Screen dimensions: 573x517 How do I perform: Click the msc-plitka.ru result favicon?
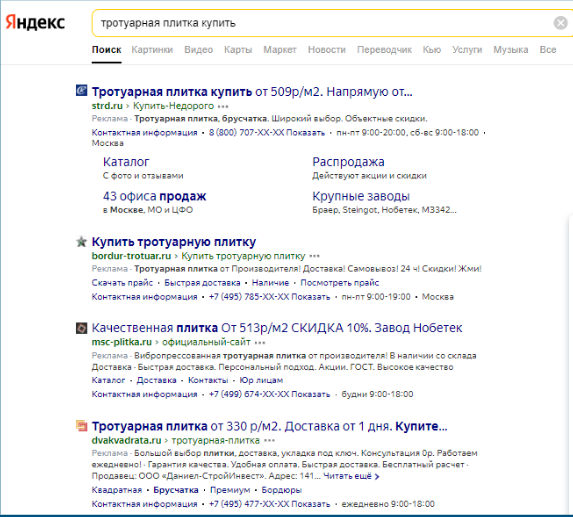[x=81, y=328]
